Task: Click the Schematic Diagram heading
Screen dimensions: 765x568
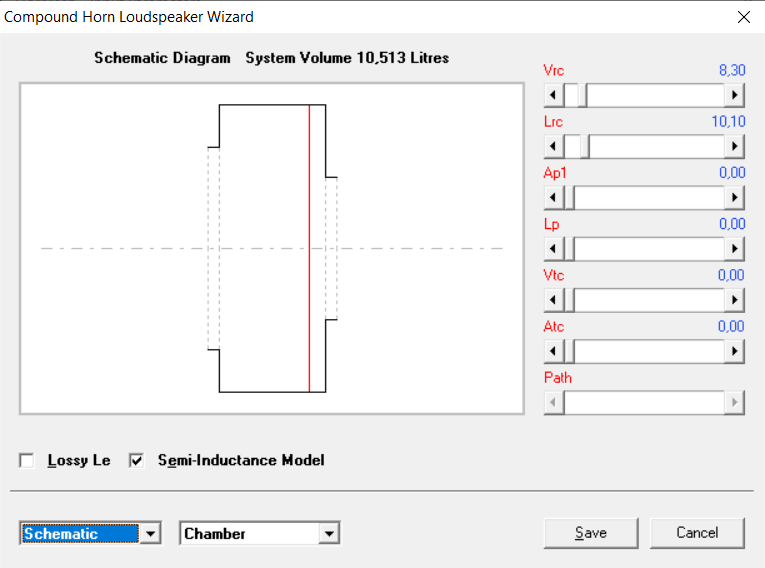Action: coord(162,58)
